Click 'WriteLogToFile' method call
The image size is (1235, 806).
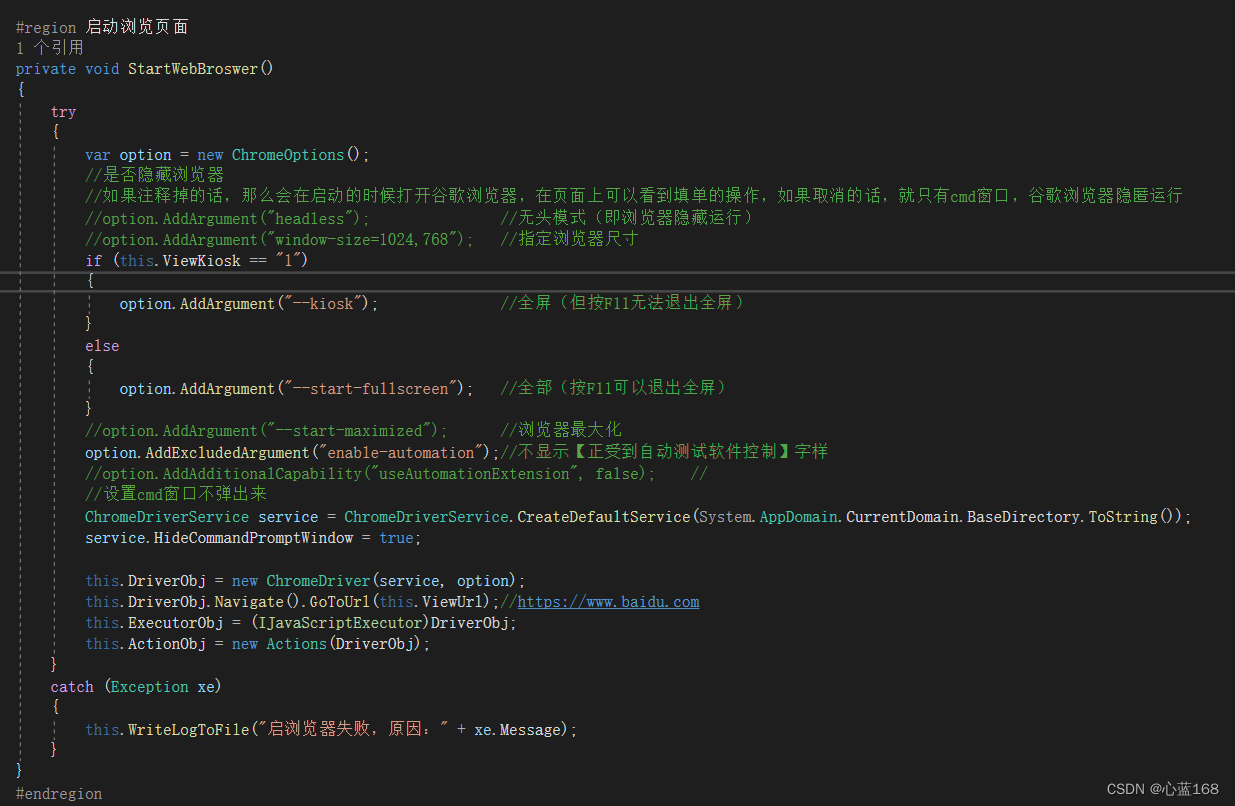pos(188,730)
